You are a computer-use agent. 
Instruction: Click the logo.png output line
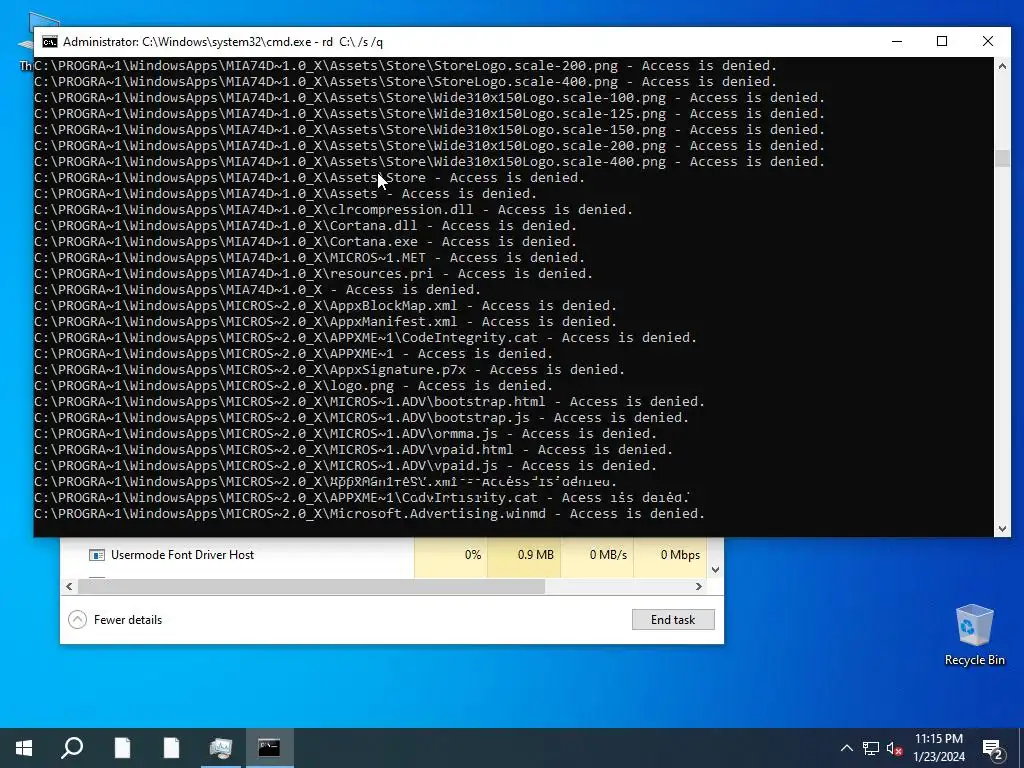[294, 386]
